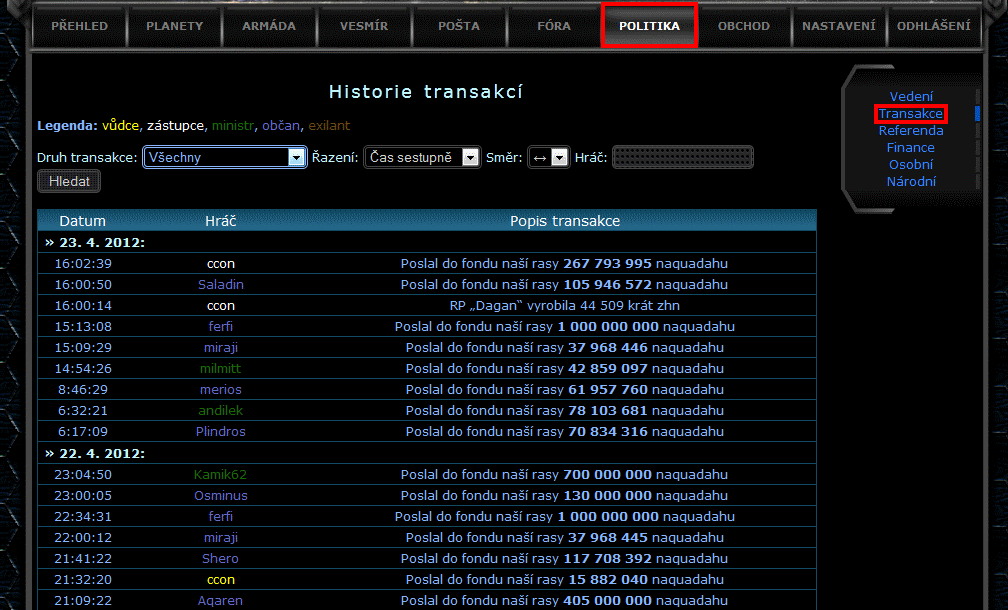1008x610 pixels.
Task: Open the VESMÍR section
Action: [x=364, y=26]
